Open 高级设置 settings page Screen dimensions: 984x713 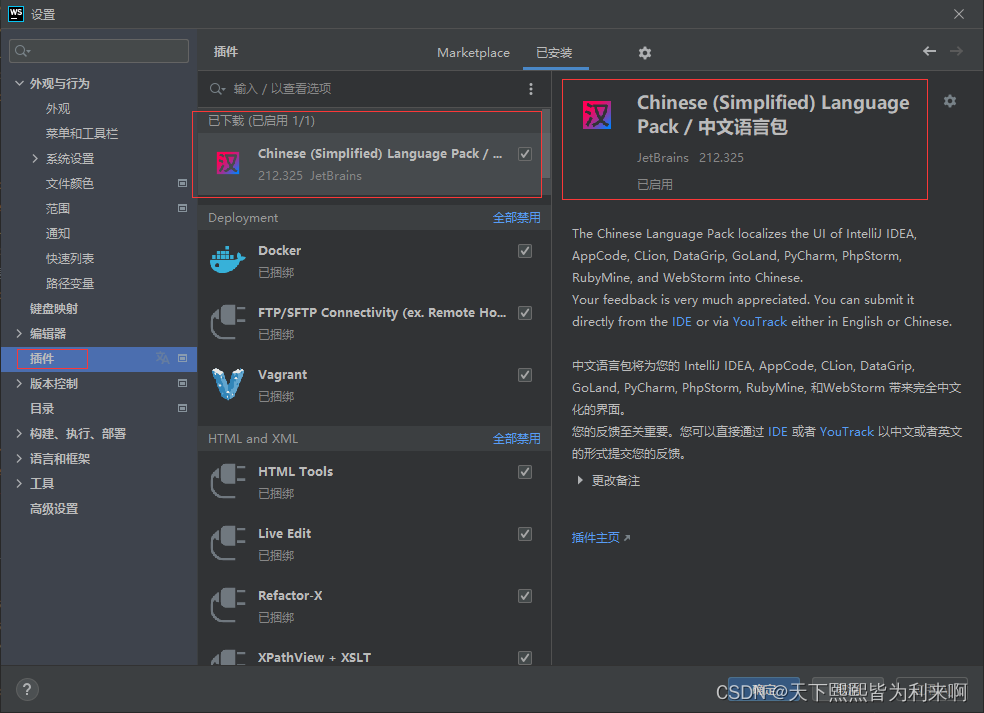(54, 508)
